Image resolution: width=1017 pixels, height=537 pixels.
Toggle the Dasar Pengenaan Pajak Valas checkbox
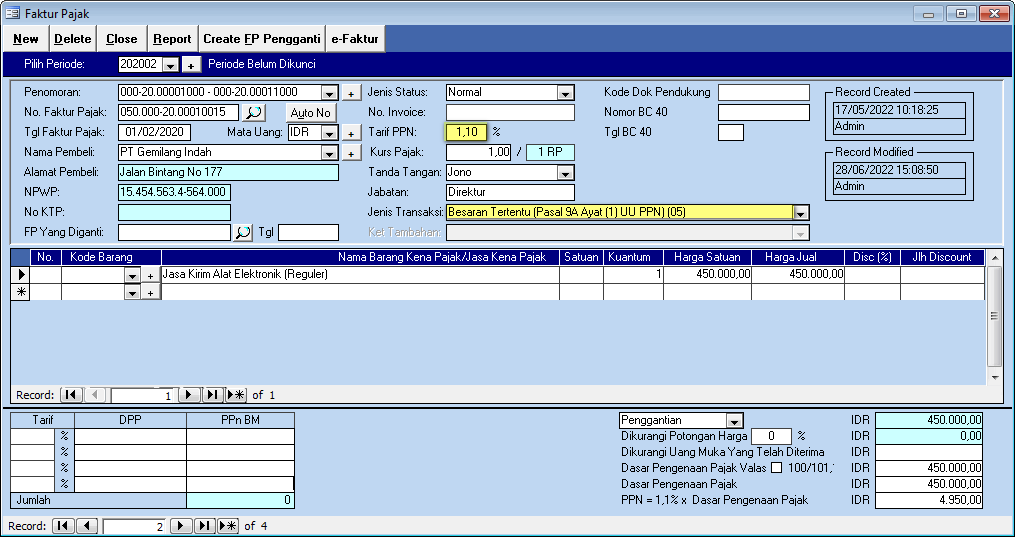tap(776, 468)
